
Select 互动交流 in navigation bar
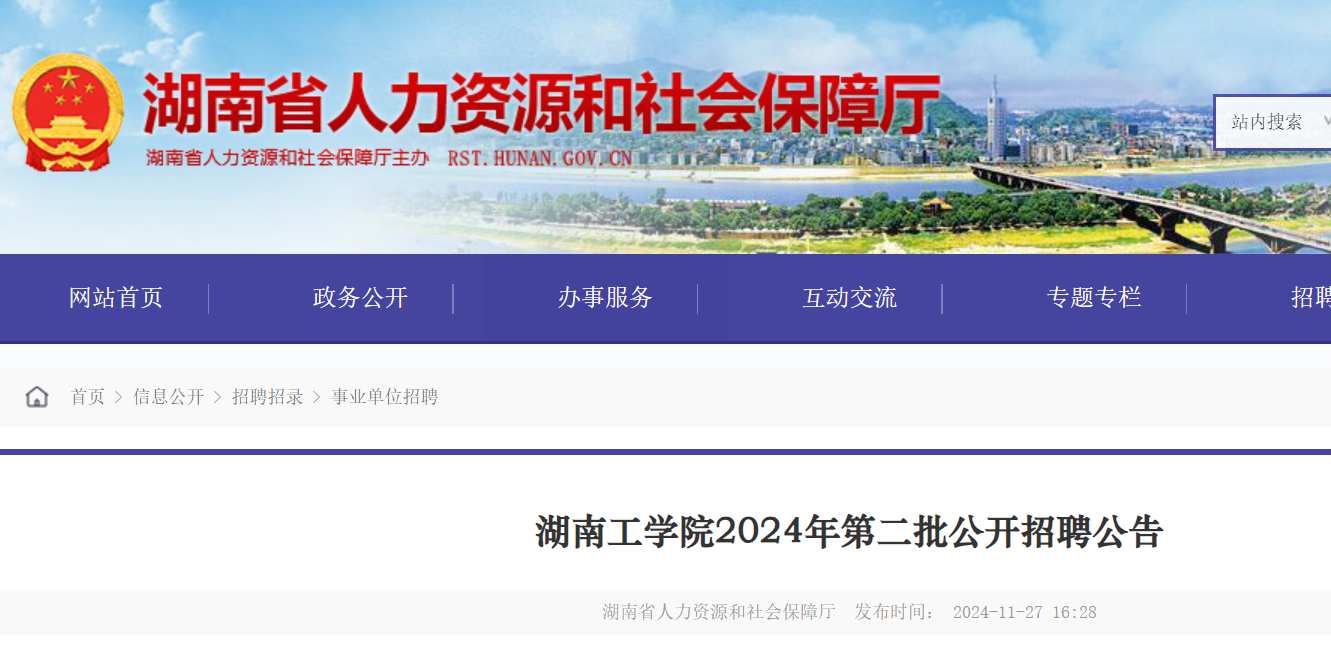coord(850,298)
